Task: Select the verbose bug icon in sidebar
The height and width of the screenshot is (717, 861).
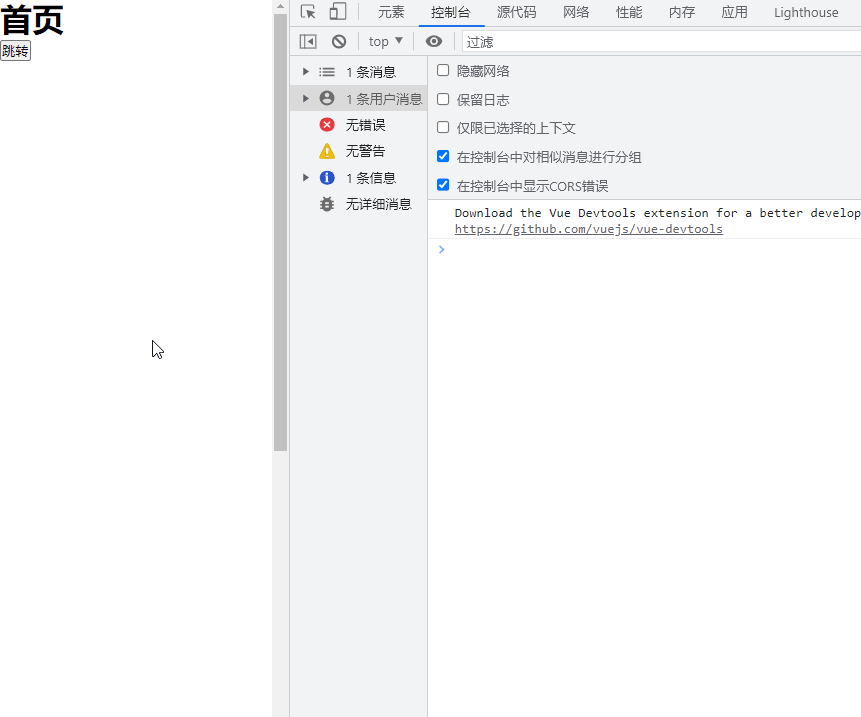Action: (326, 203)
